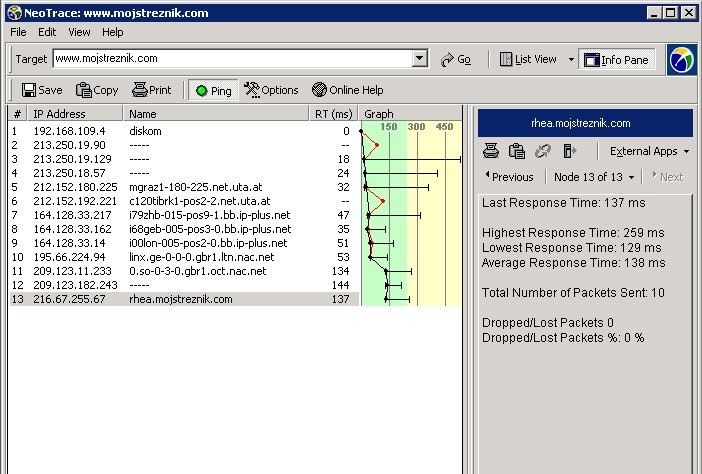Open the Options dialog
This screenshot has width=702, height=474.
[x=271, y=90]
